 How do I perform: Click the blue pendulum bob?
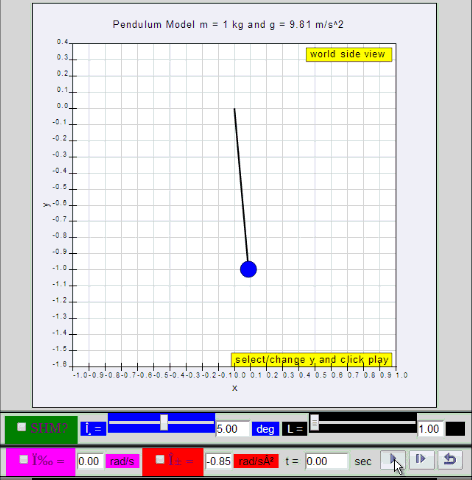[x=248, y=269]
